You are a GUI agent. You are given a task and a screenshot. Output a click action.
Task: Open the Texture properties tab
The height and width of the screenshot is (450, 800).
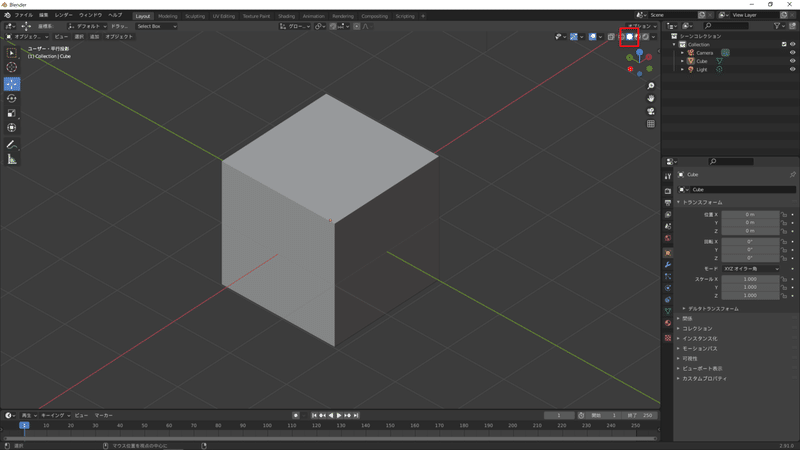point(668,338)
